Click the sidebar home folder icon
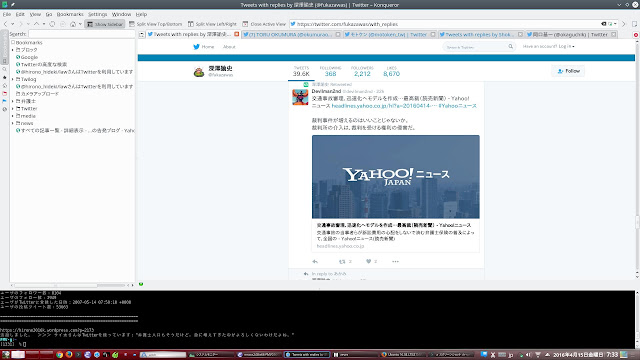The width and height of the screenshot is (640, 360). (x=4, y=85)
